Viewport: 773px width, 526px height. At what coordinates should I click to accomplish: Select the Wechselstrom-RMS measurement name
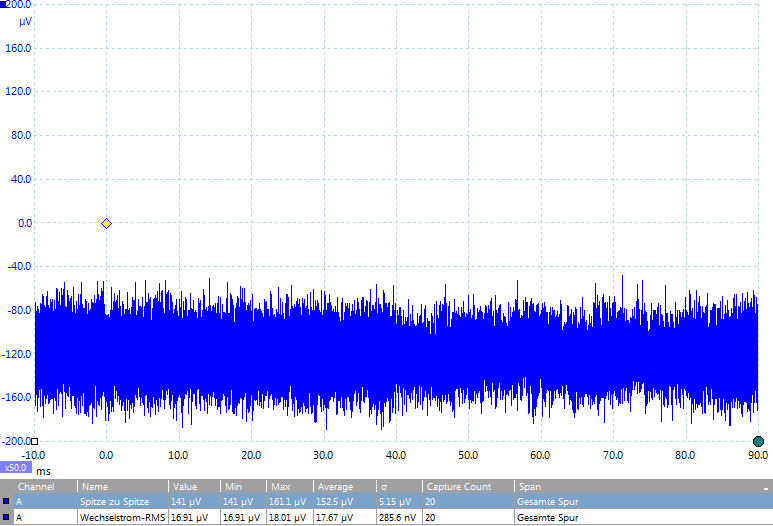coord(122,518)
